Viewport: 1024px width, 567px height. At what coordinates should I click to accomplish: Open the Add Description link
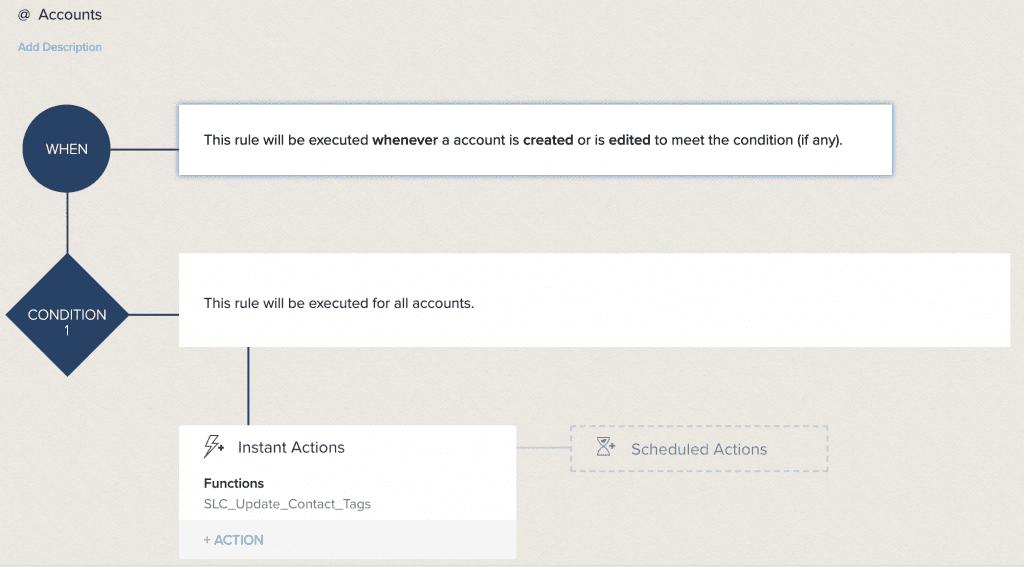[x=59, y=47]
